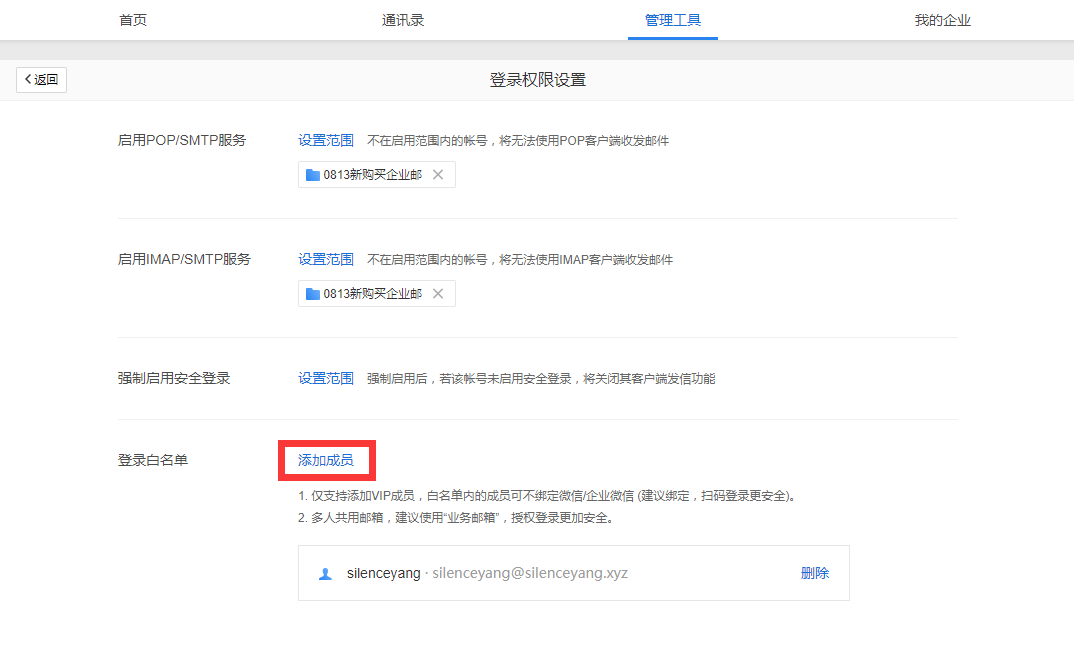Viewport: 1074px width, 657px height.
Task: Click the whitelist note about VIP成员
Action: [547, 496]
